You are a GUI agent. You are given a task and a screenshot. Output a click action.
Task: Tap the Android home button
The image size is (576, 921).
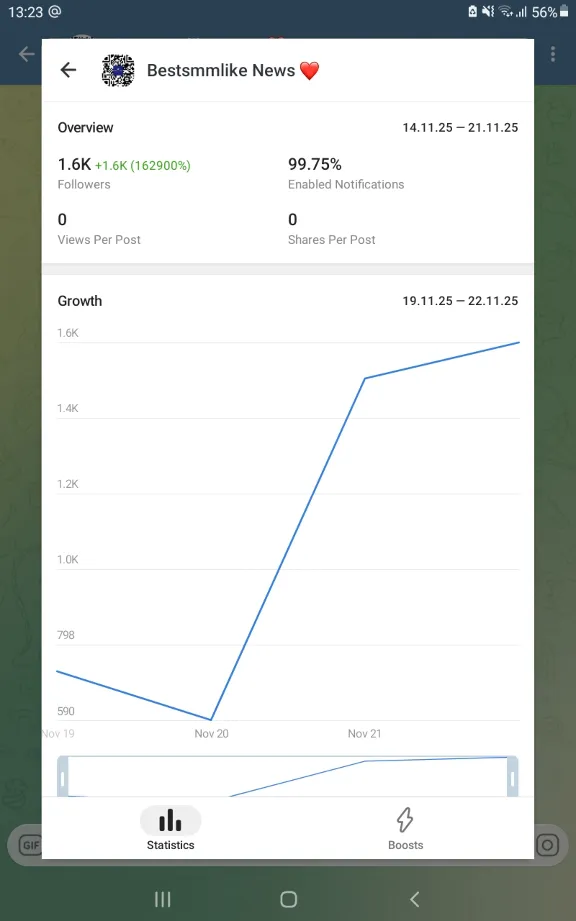[288, 899]
